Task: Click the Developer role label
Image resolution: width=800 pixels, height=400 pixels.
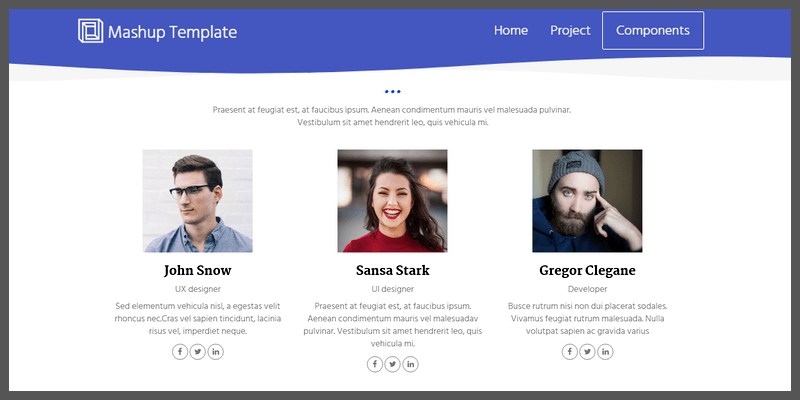Action: tap(587, 289)
